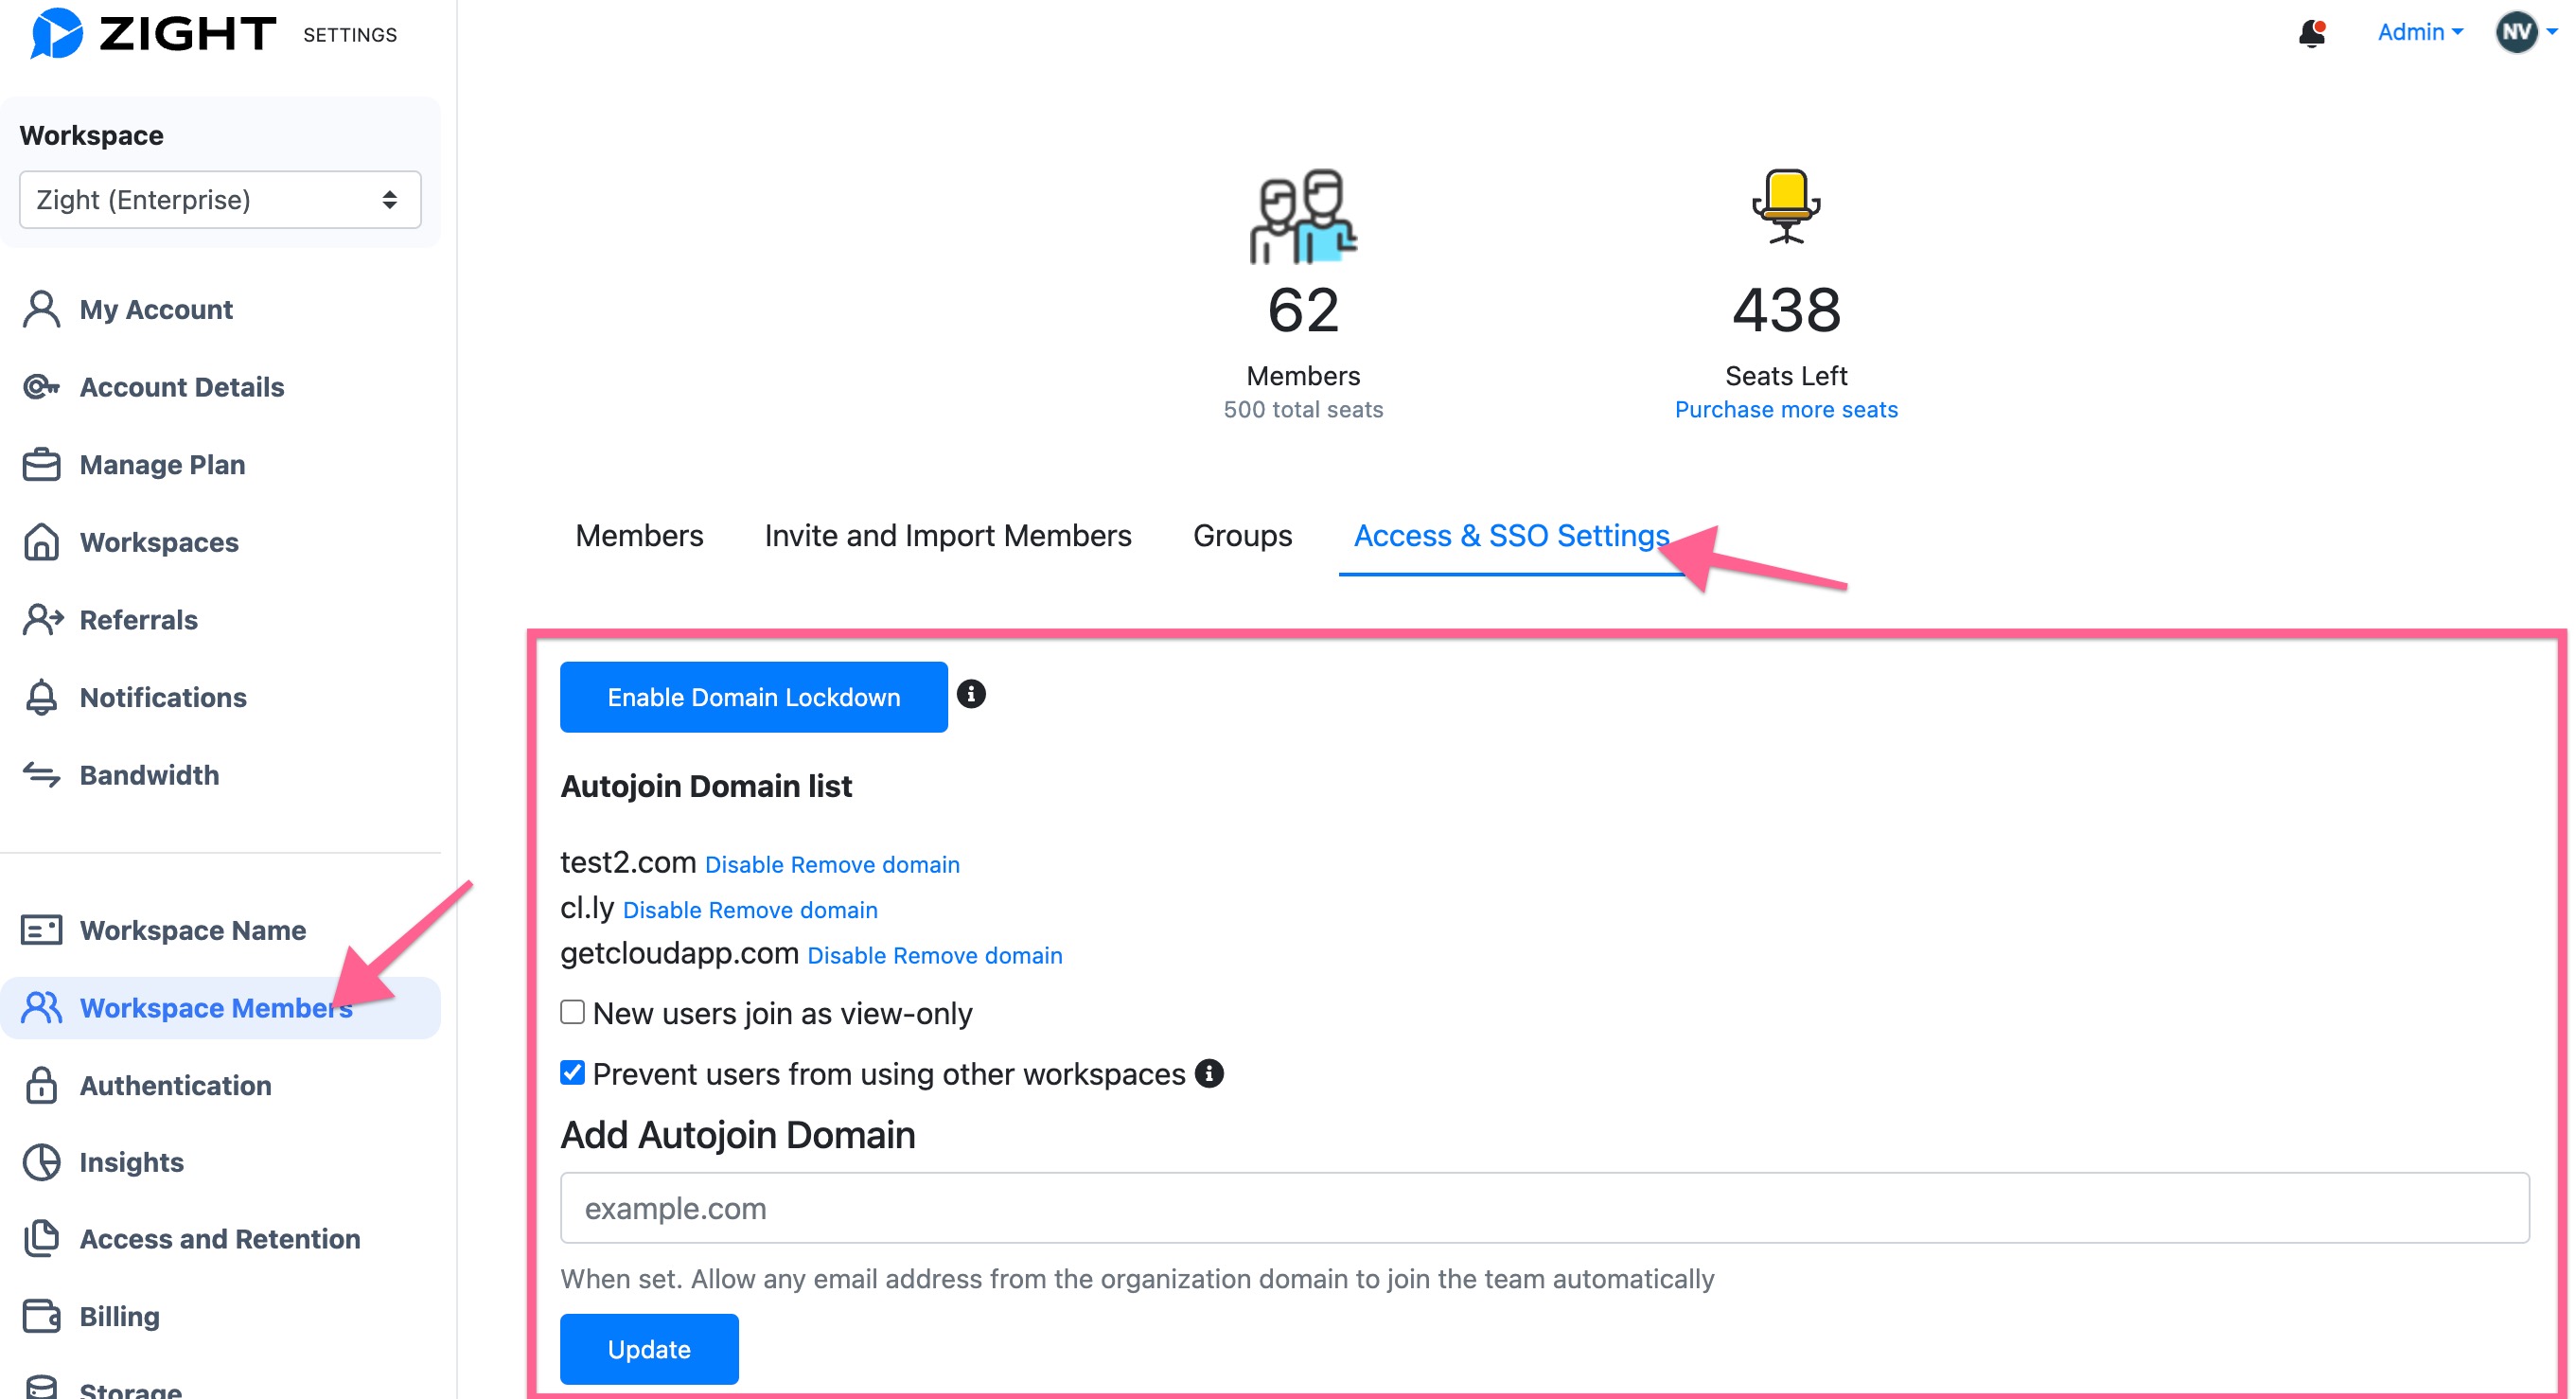This screenshot has height=1399, width=2576.
Task: Click the Authentication lock icon
Action: [41, 1085]
